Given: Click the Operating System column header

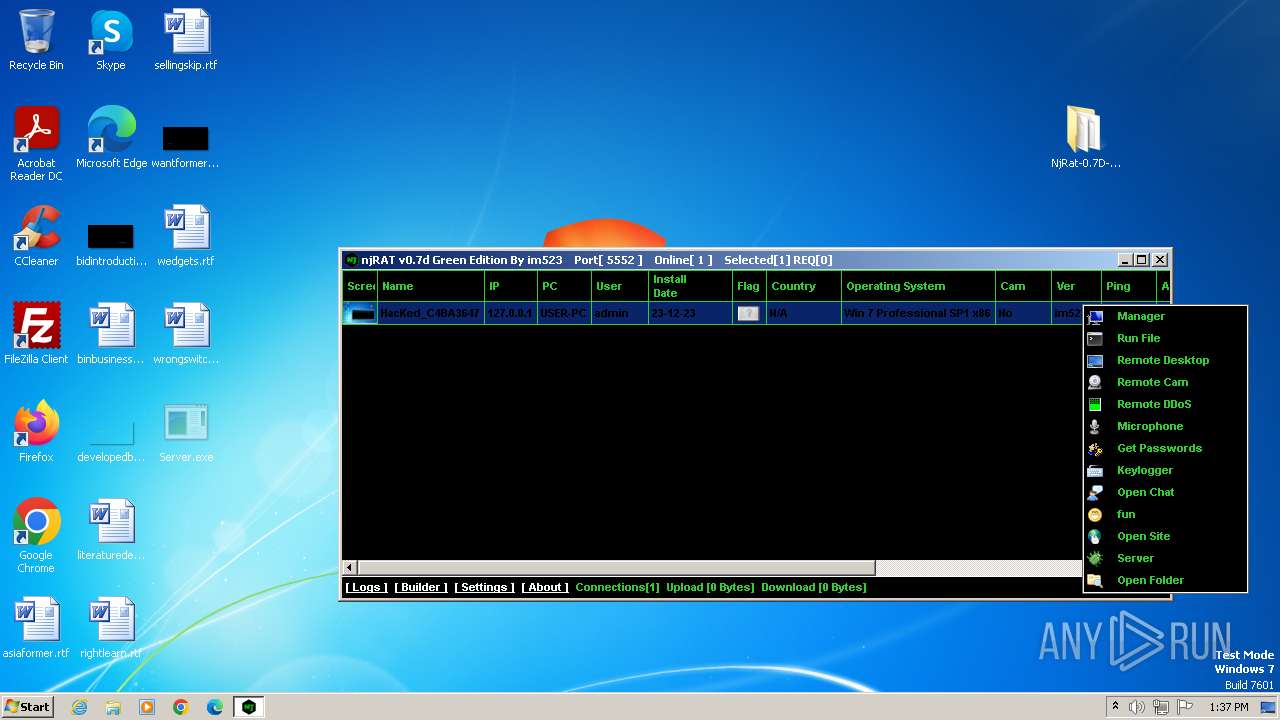Looking at the screenshot, I should point(918,286).
